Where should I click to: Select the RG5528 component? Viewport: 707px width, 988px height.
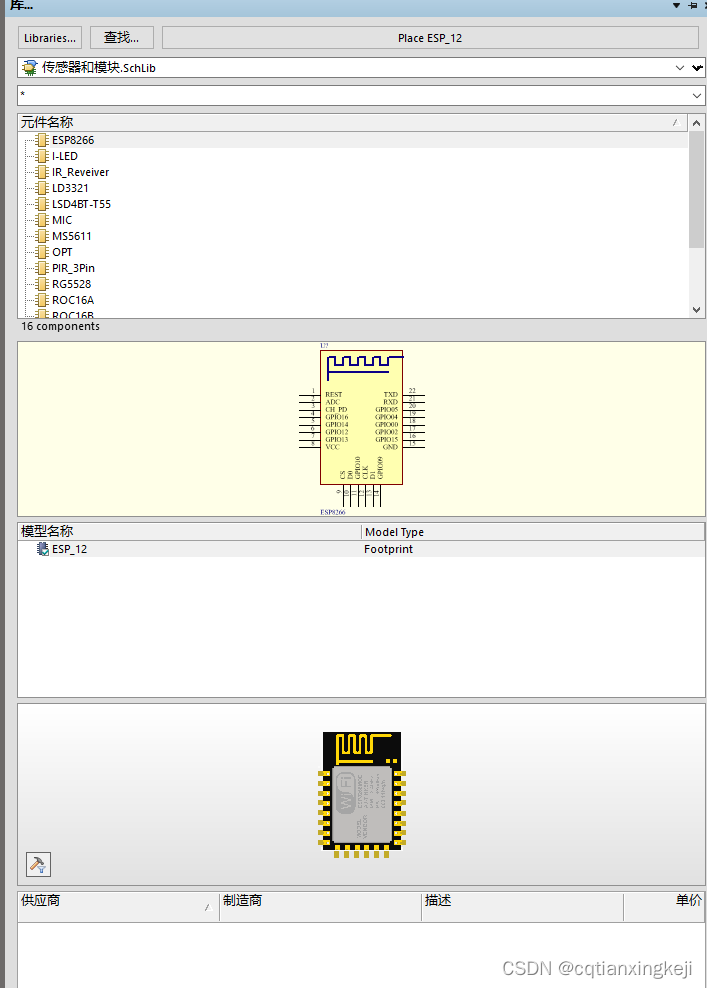(71, 284)
